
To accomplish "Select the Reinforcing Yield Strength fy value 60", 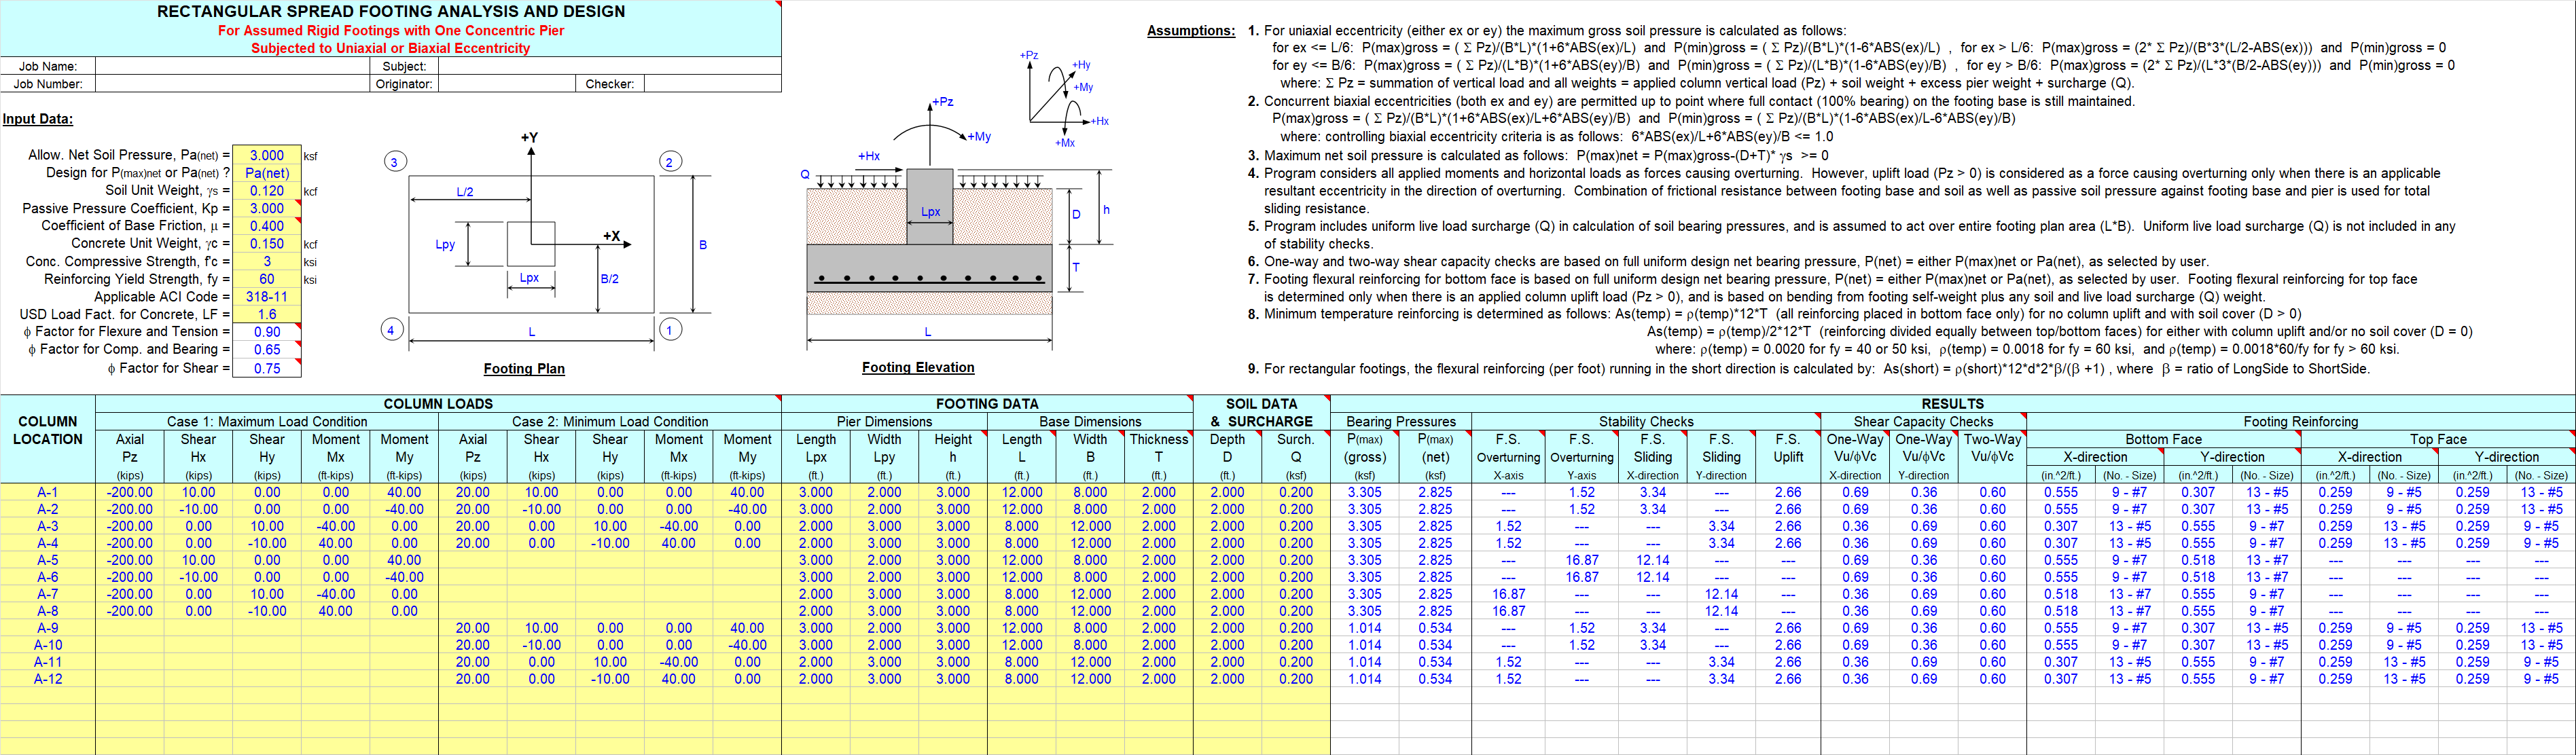I will (x=267, y=279).
